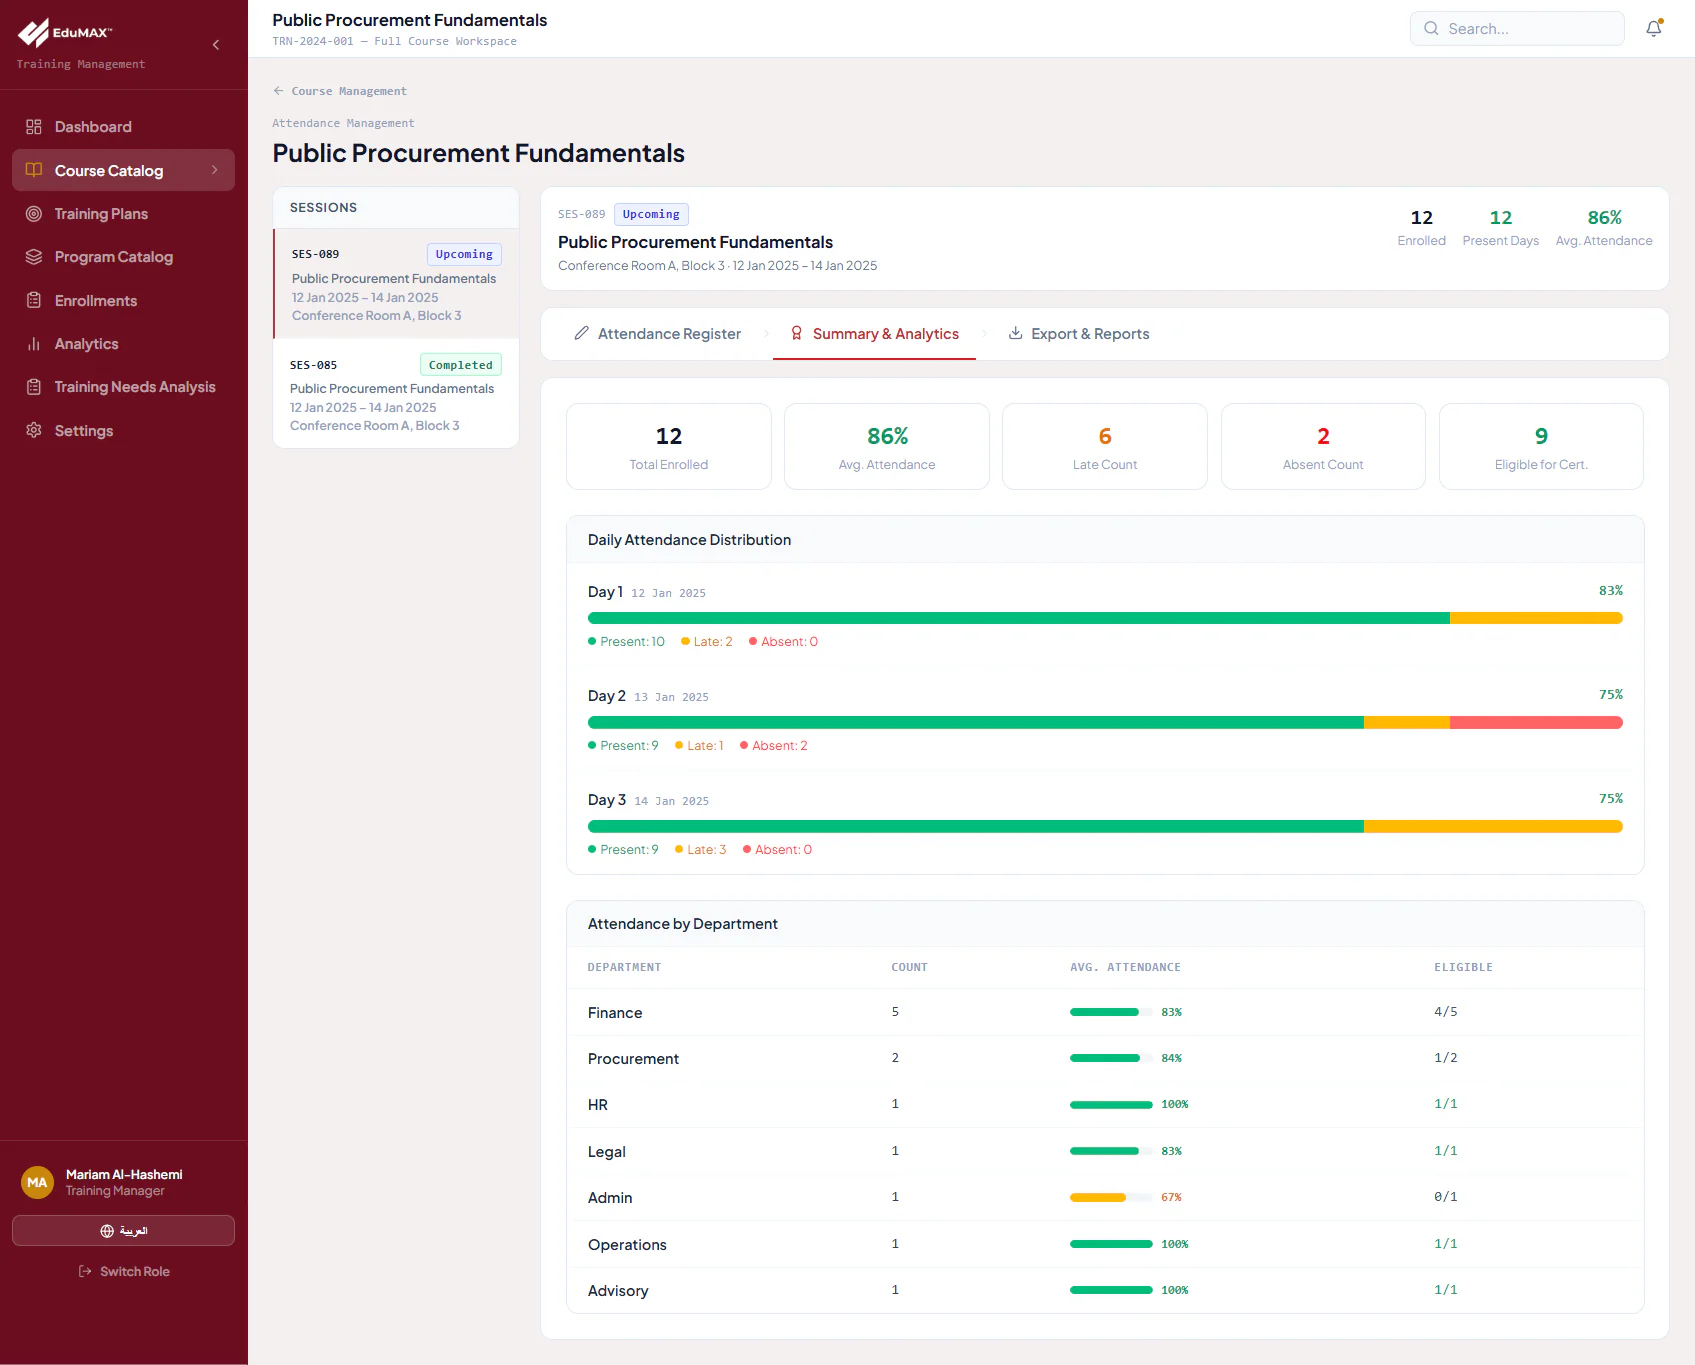This screenshot has width=1695, height=1365.
Task: Switch to the Export & Reports tab
Action: pos(1079,334)
